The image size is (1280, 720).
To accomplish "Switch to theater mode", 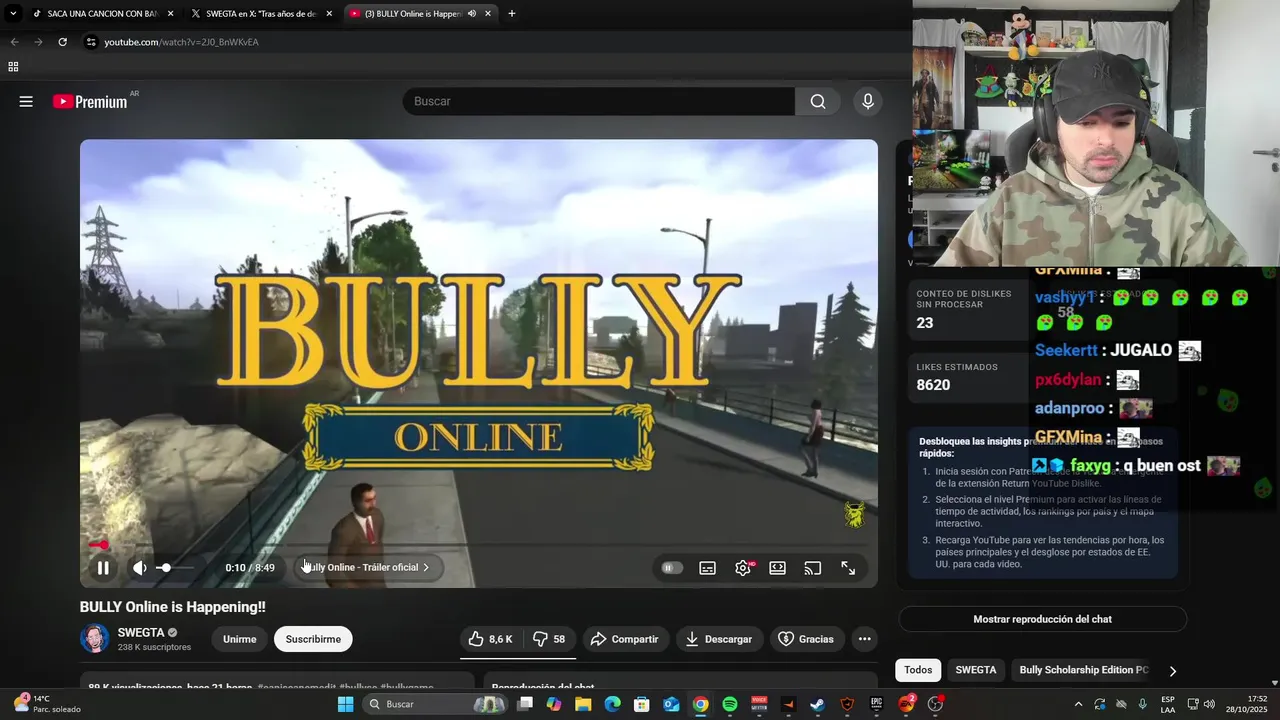I will (777, 568).
